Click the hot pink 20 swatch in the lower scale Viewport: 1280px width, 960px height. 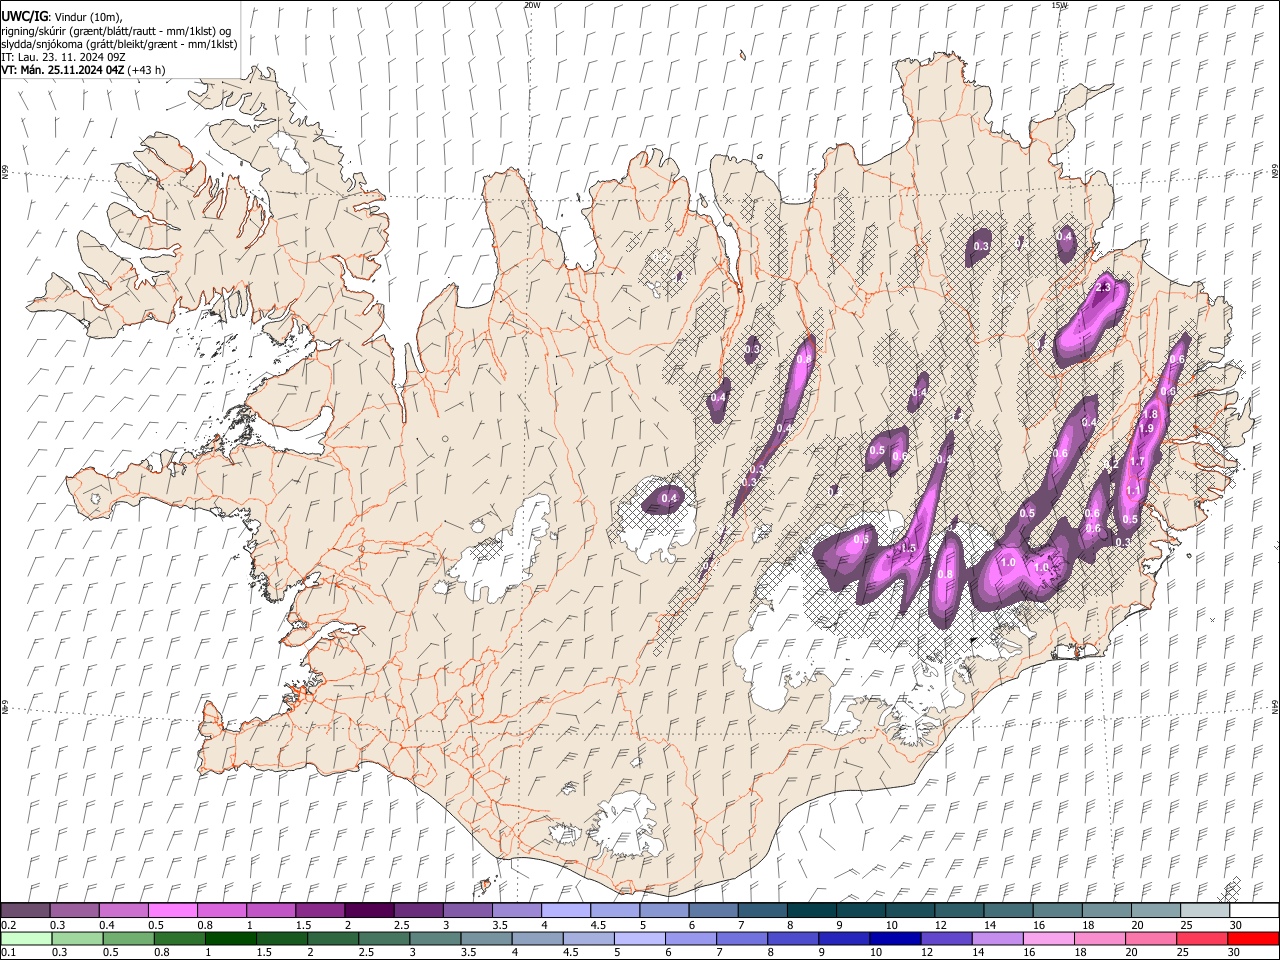click(1150, 938)
